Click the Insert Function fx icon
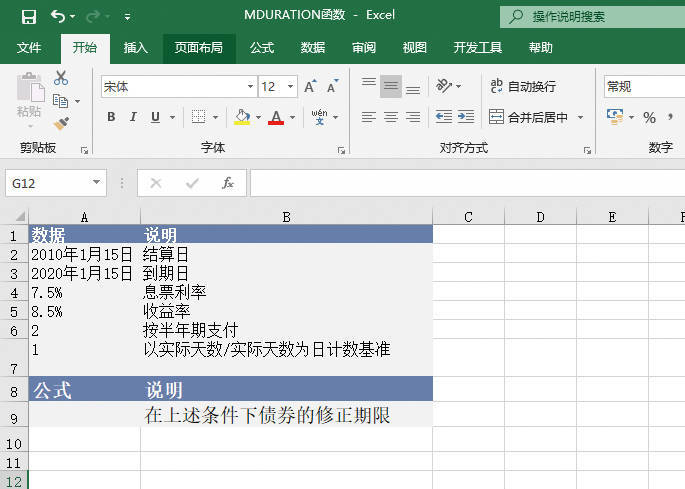 coord(228,183)
